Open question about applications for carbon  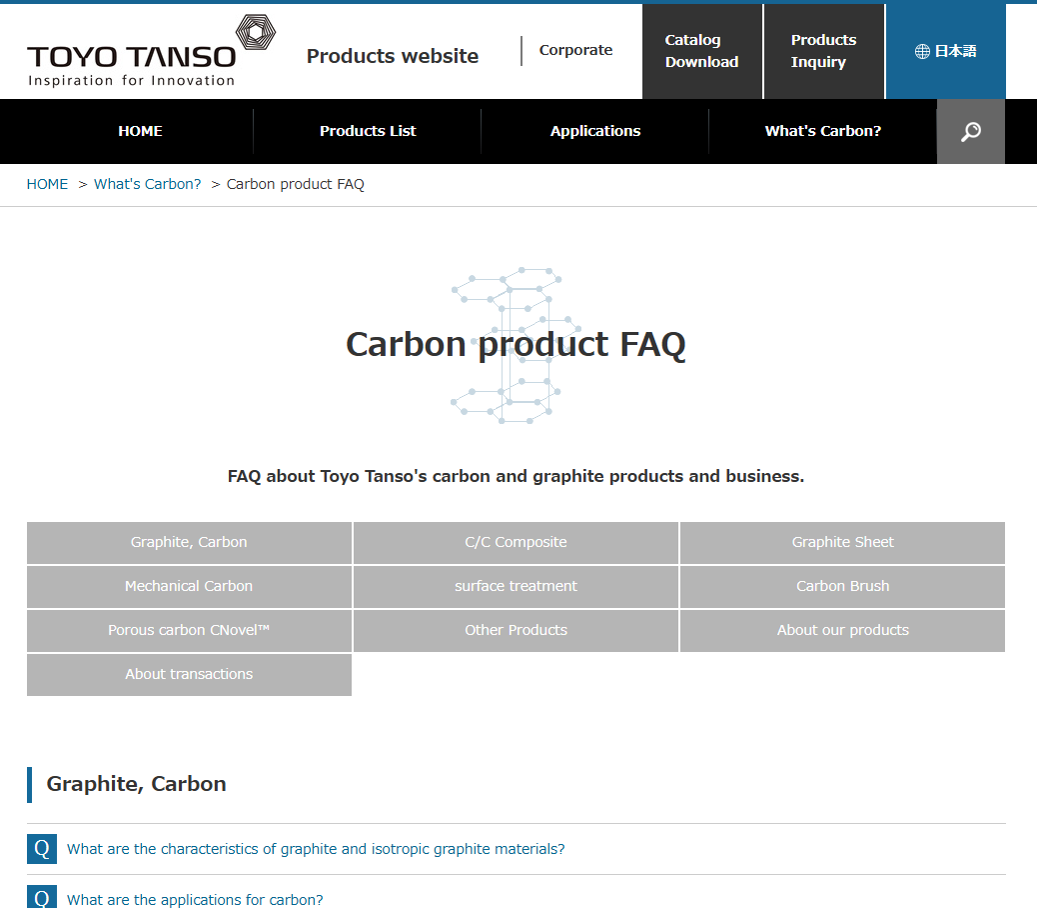195,900
